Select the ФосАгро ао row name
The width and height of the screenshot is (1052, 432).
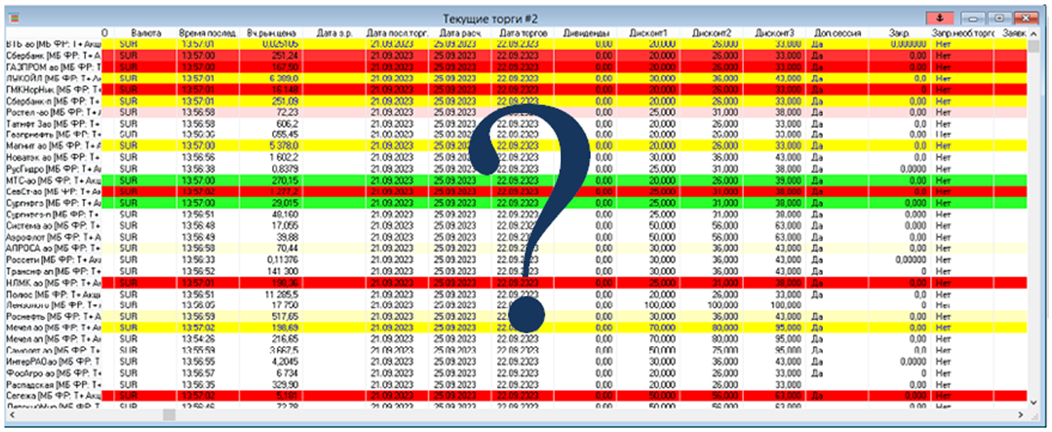[x=53, y=373]
